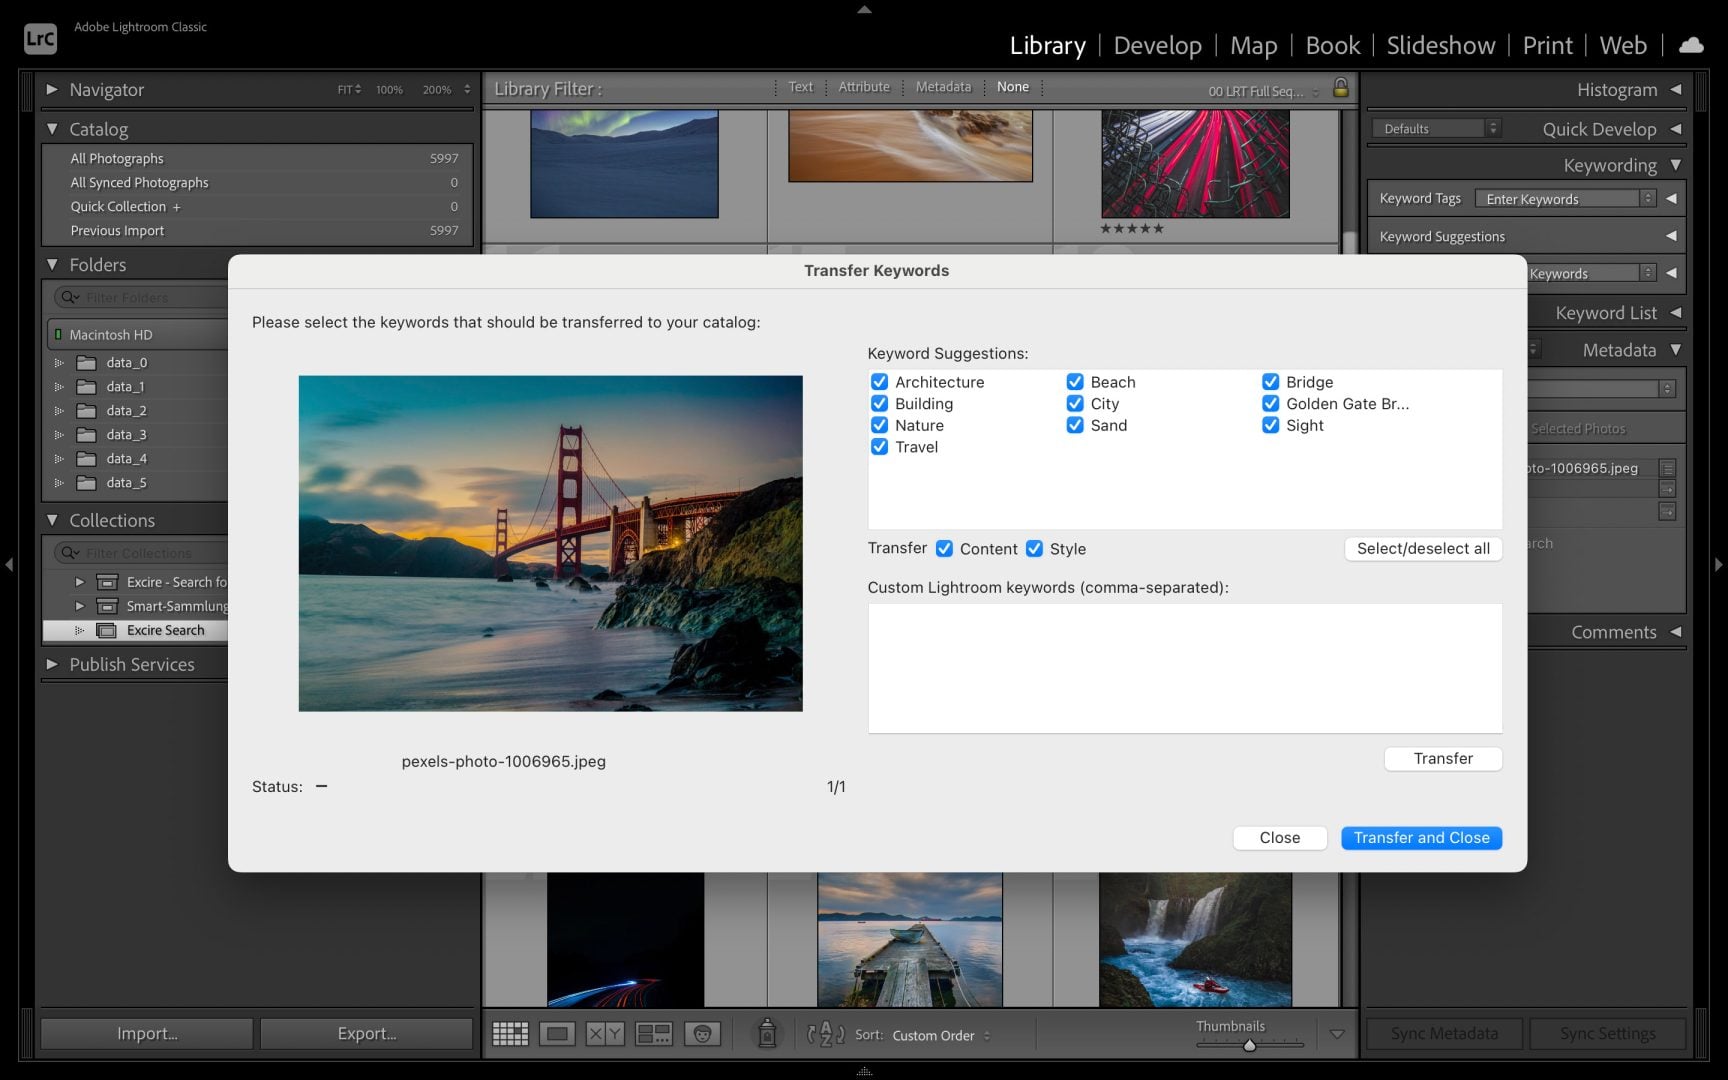Uncheck the Beach keyword suggestion

click(x=1075, y=382)
